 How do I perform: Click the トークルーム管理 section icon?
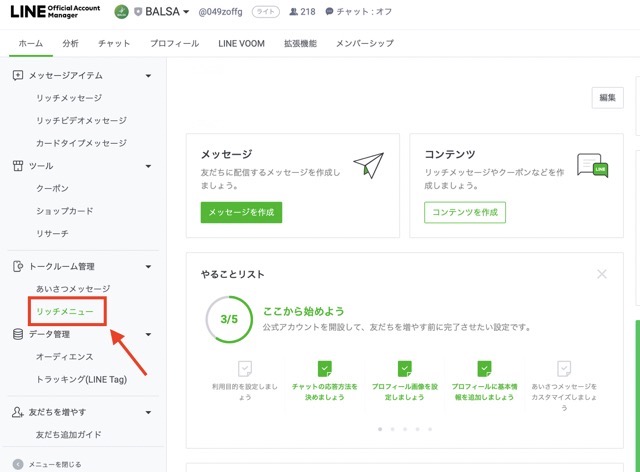pyautogui.click(x=18, y=266)
